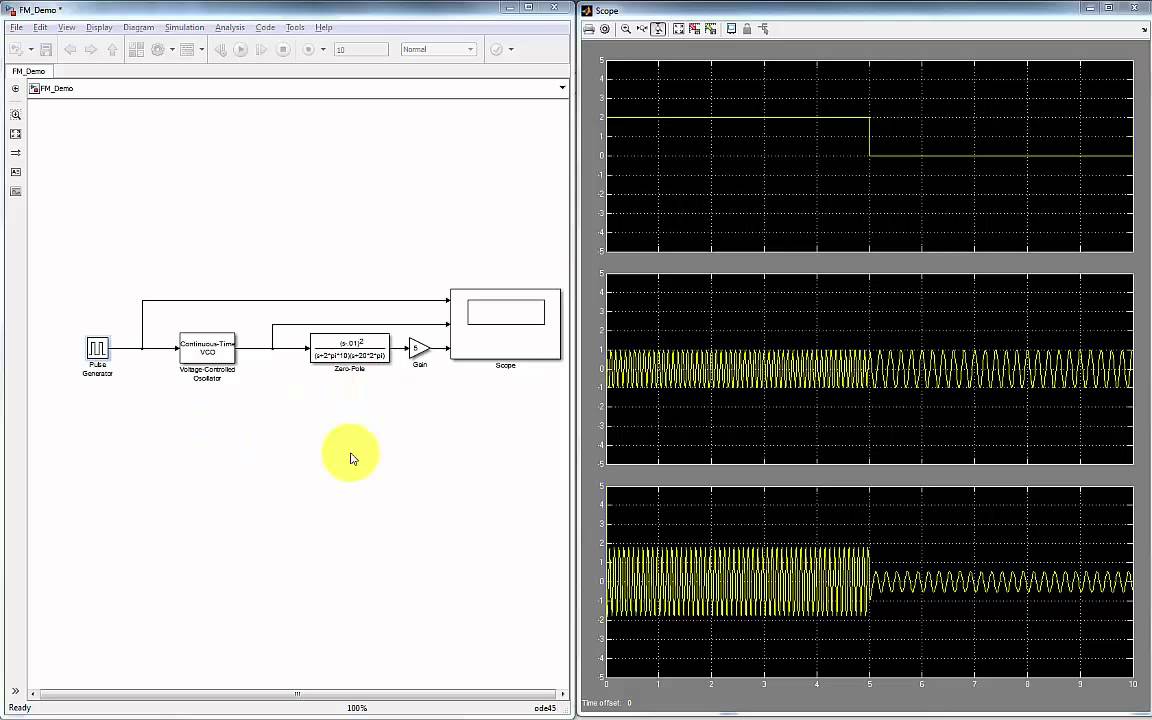Select the FM_Demo tab

point(29,71)
